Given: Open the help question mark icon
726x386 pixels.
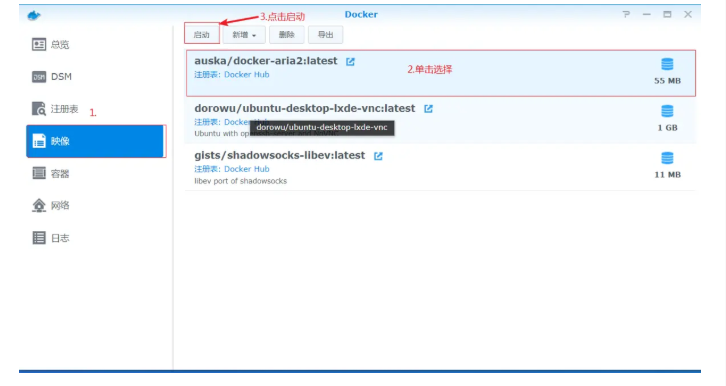Looking at the screenshot, I should point(626,14).
